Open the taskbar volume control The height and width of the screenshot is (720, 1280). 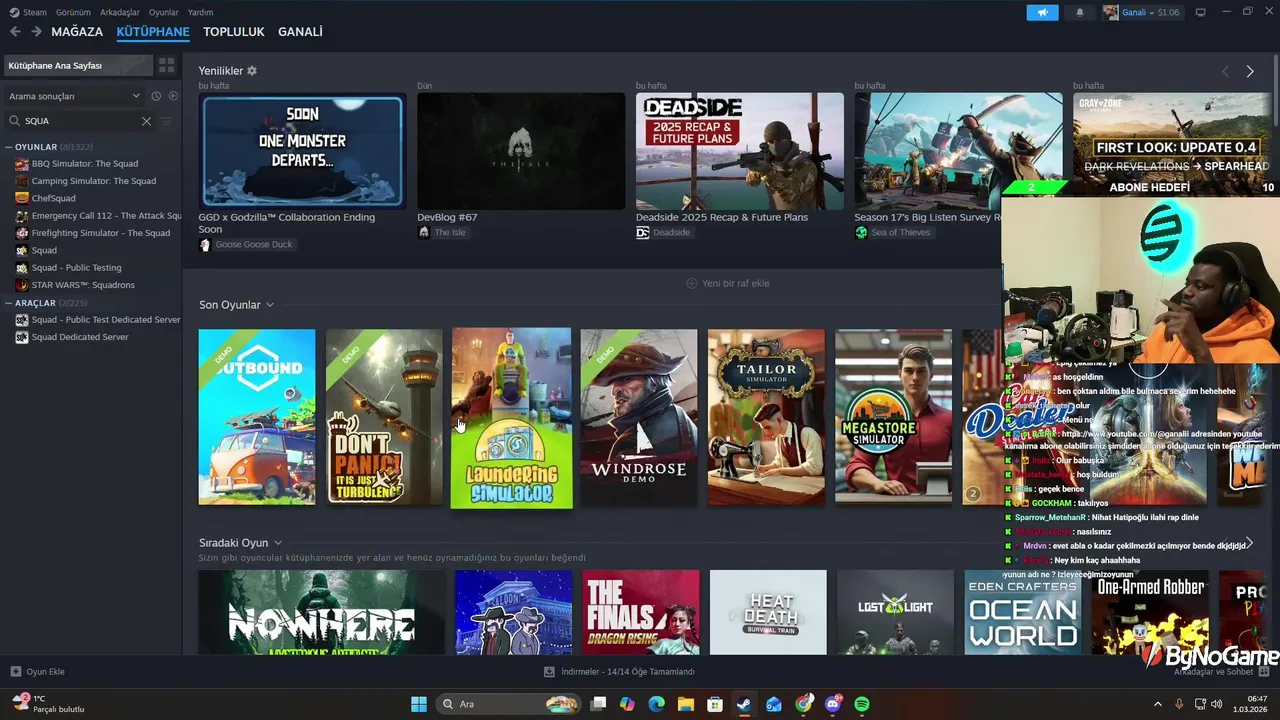[x=1217, y=704]
